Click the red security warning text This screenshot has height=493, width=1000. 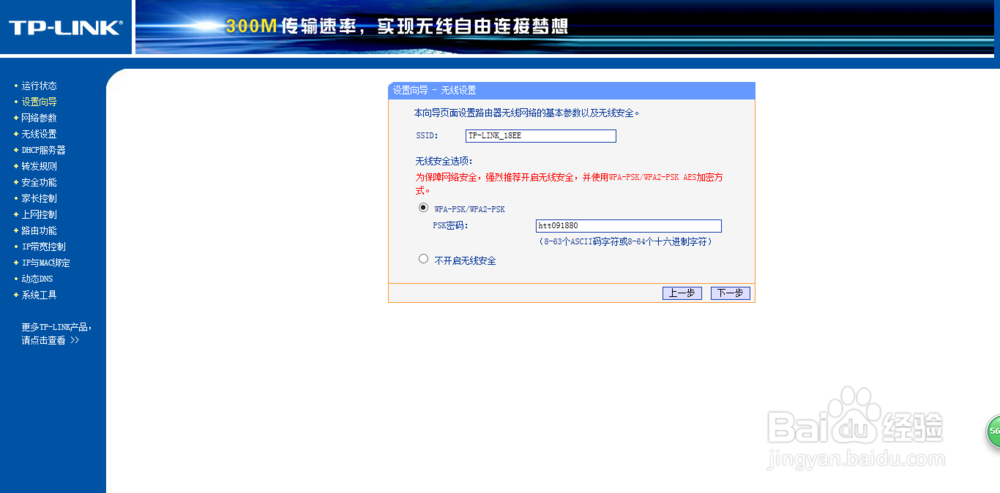[x=570, y=184]
